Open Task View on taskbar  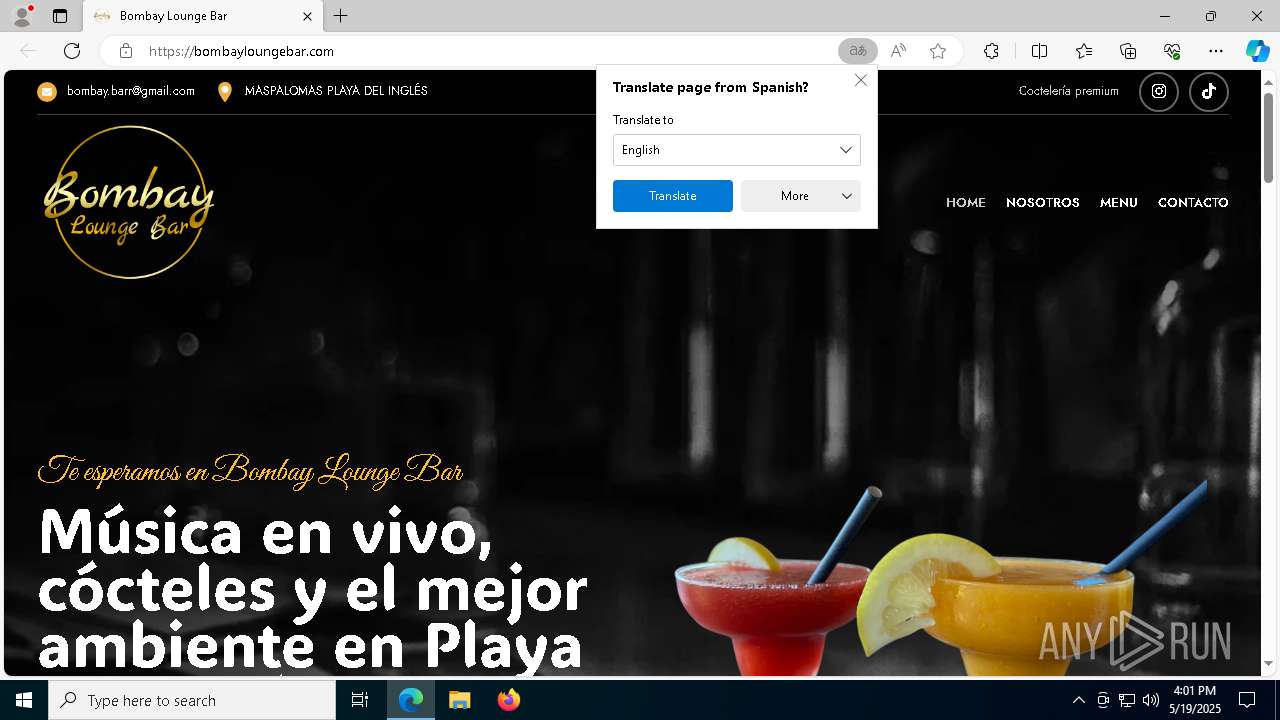(x=360, y=700)
